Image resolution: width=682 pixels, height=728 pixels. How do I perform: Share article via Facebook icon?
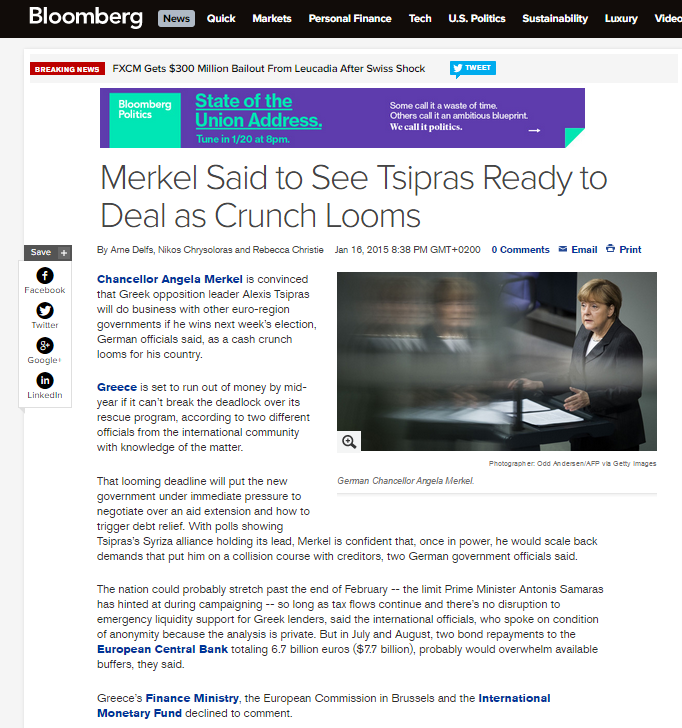pos(45,276)
